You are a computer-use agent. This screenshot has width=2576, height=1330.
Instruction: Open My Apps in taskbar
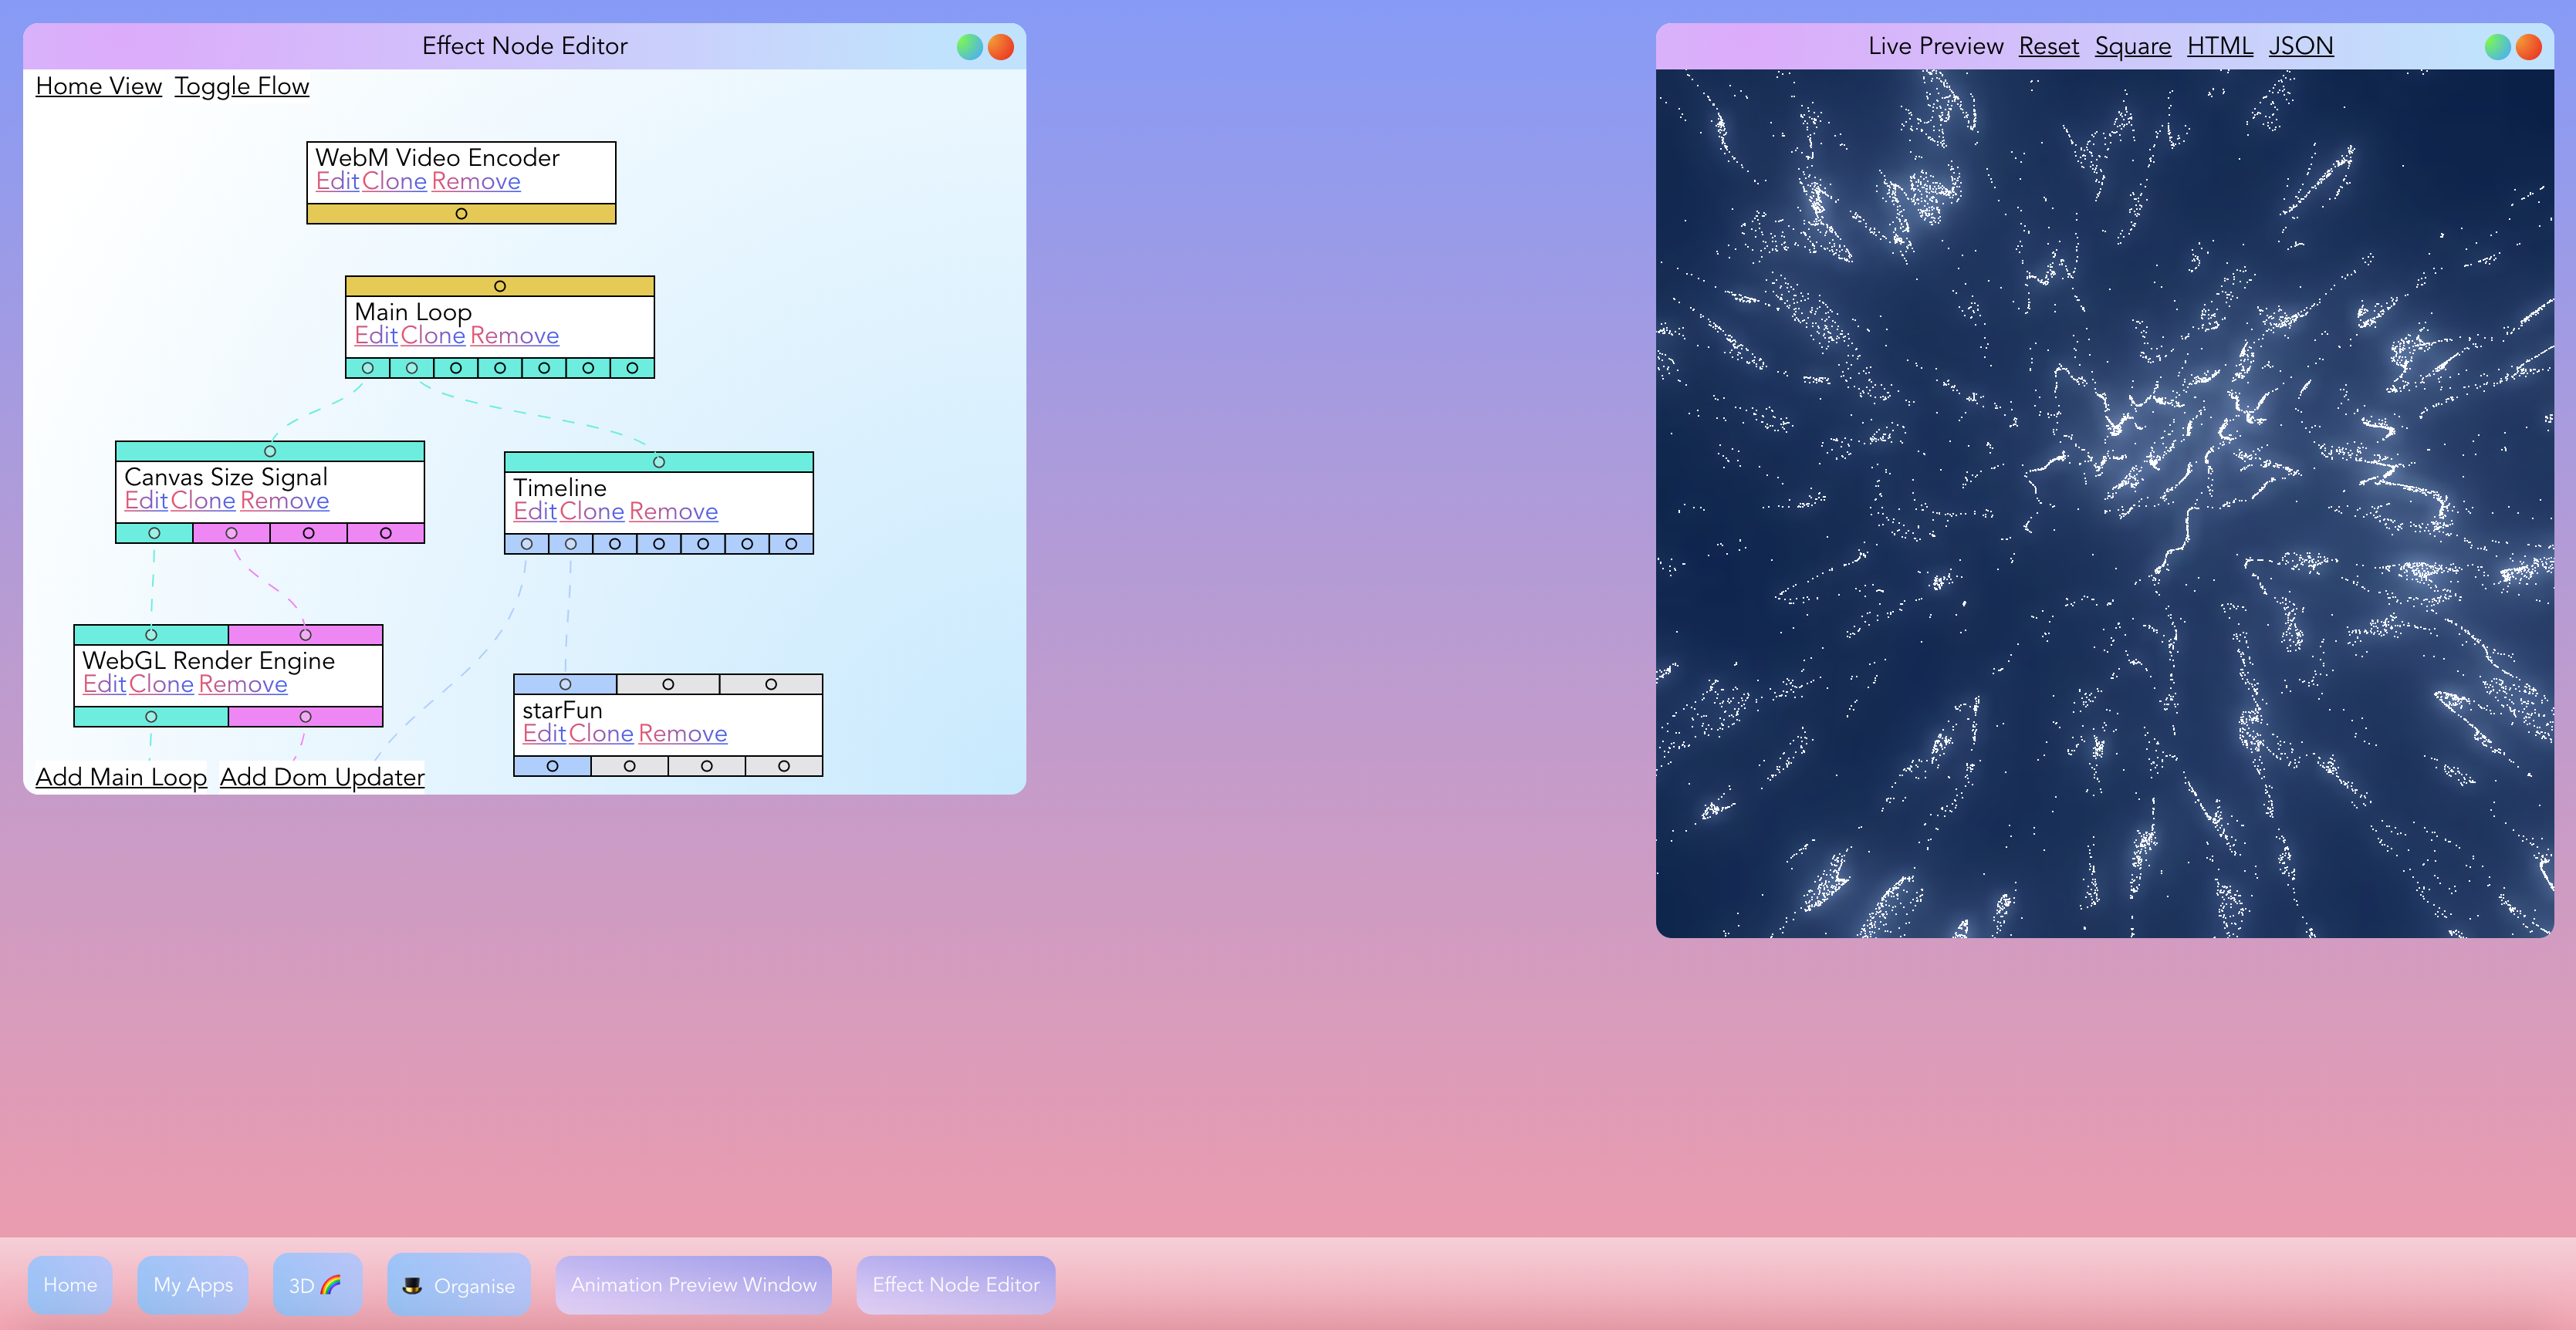[x=193, y=1285]
